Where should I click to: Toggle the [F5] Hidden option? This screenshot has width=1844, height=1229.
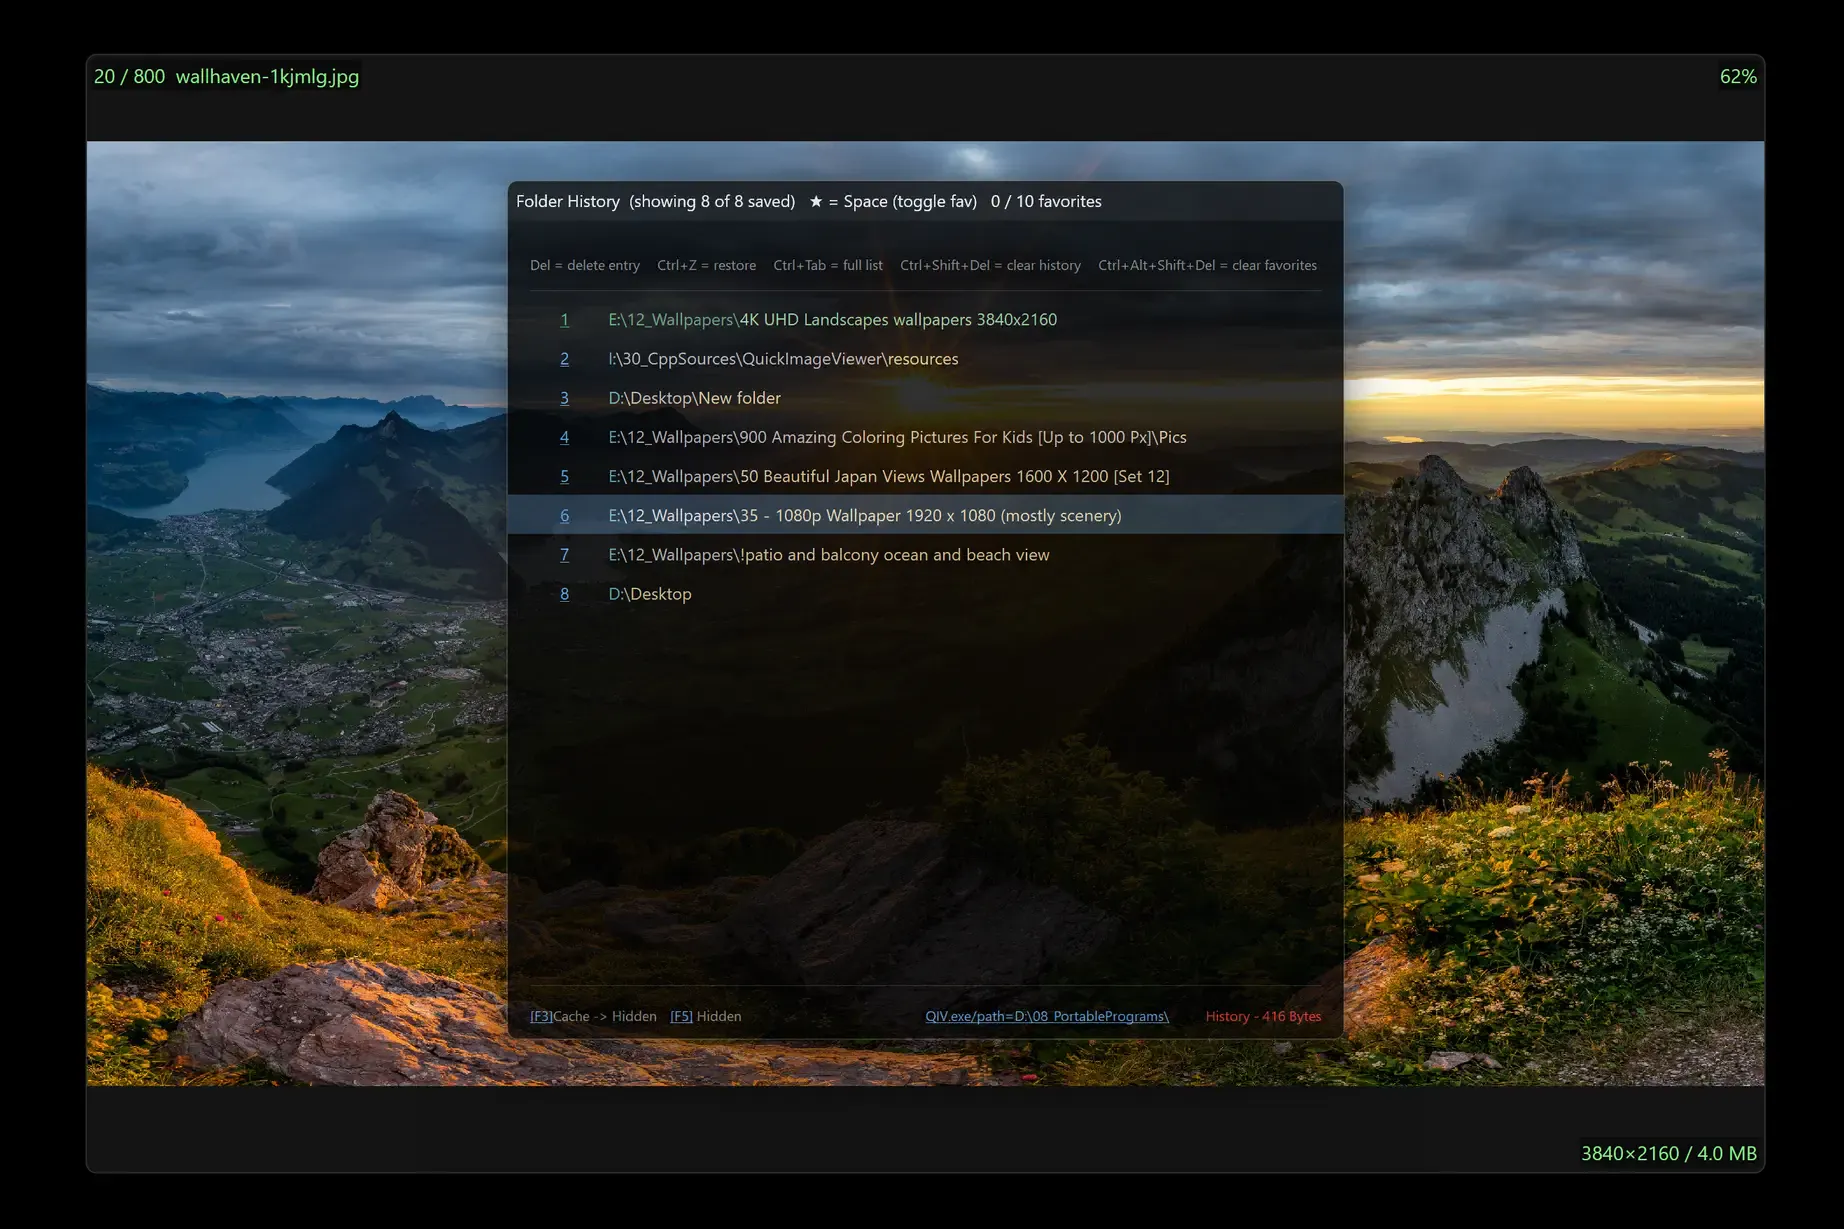coord(705,1016)
